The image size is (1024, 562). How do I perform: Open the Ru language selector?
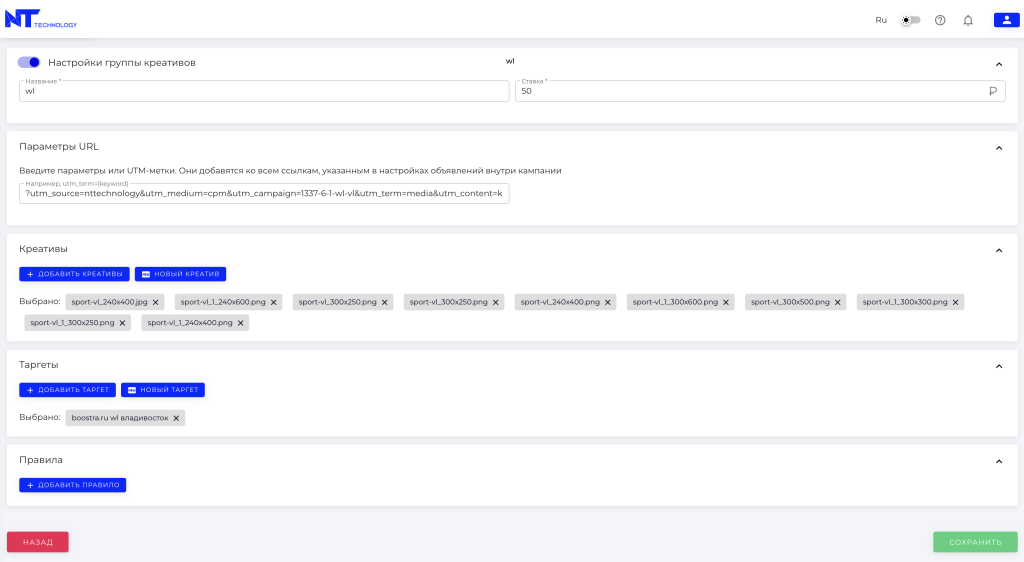click(881, 20)
